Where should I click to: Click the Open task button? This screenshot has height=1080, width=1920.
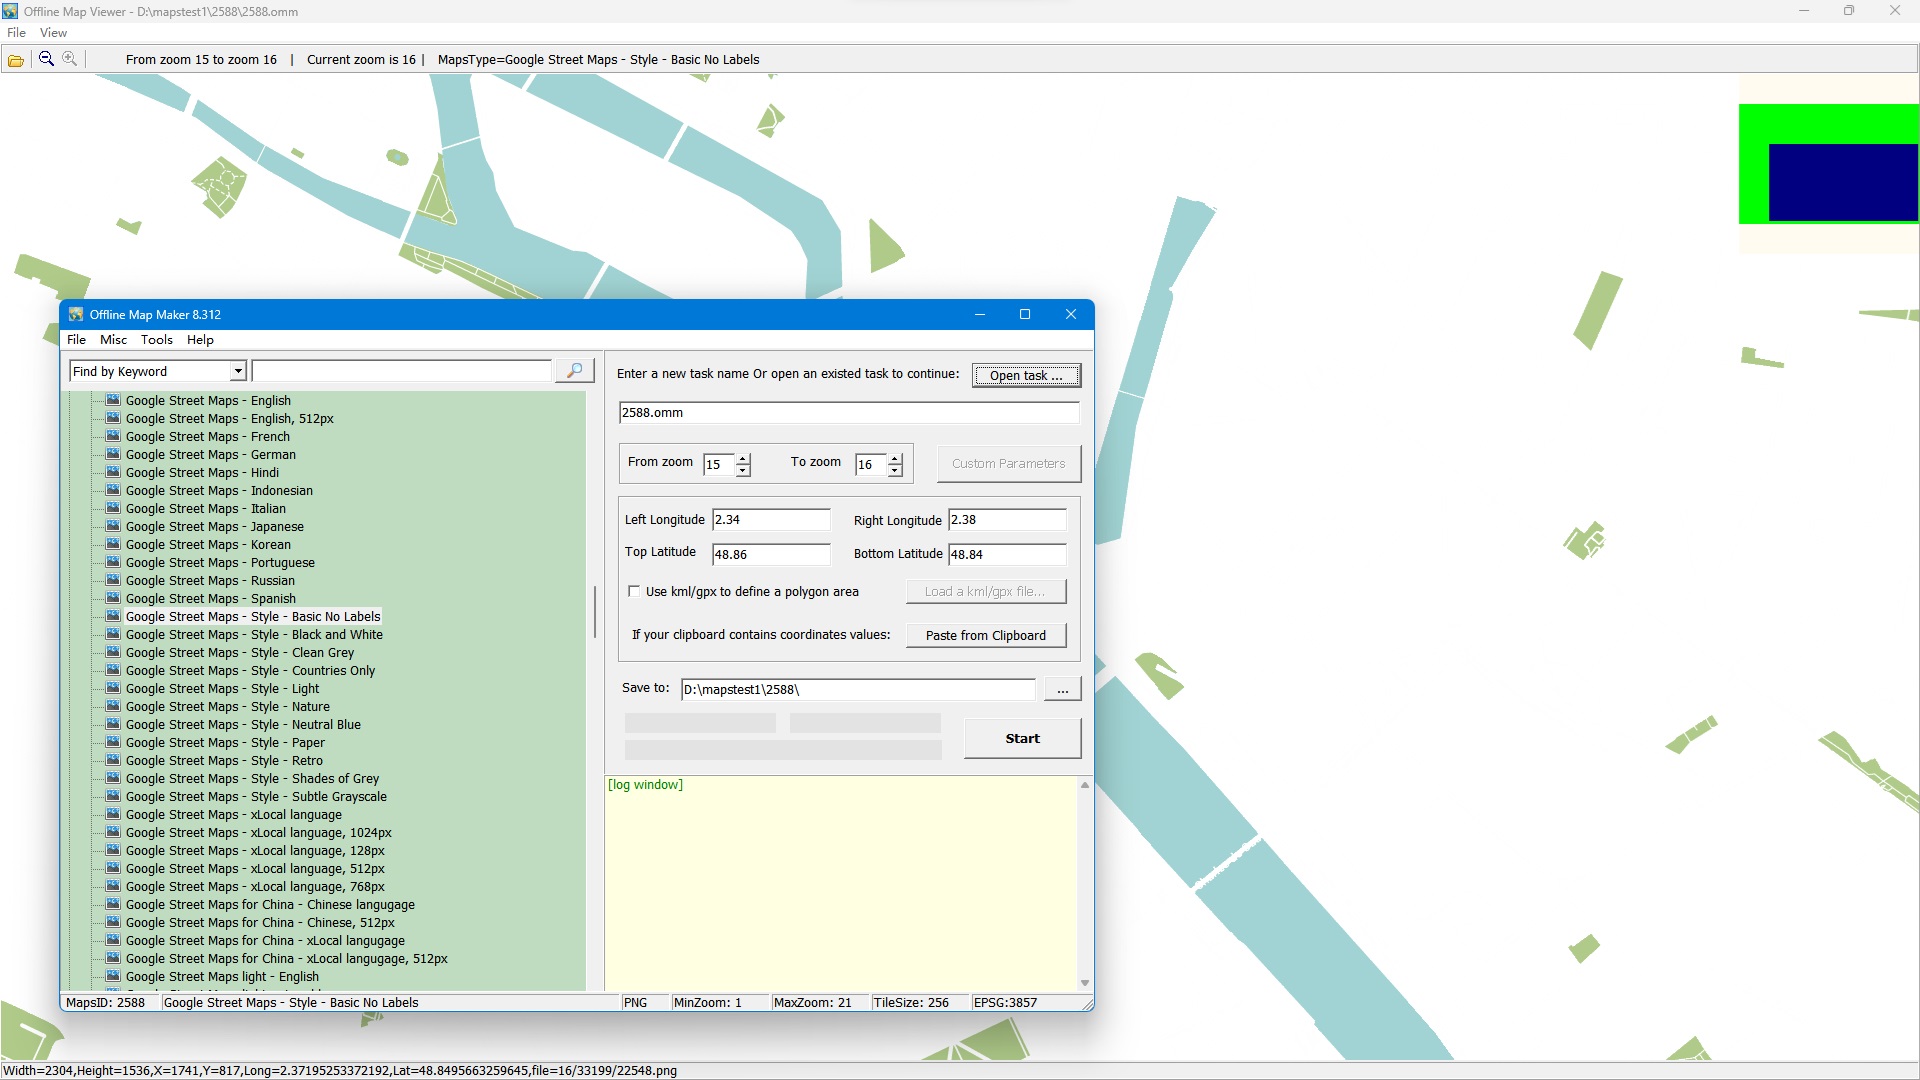point(1026,375)
